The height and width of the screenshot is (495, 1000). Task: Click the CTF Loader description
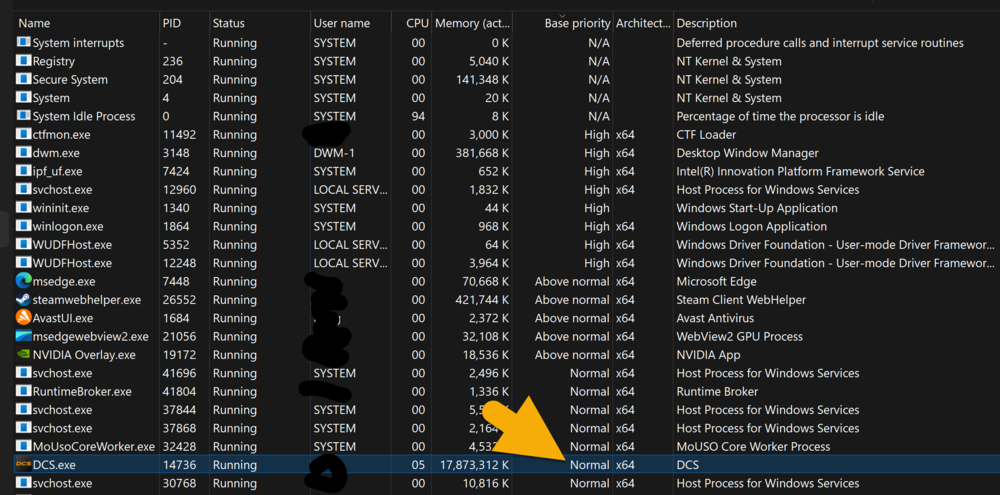pos(706,135)
